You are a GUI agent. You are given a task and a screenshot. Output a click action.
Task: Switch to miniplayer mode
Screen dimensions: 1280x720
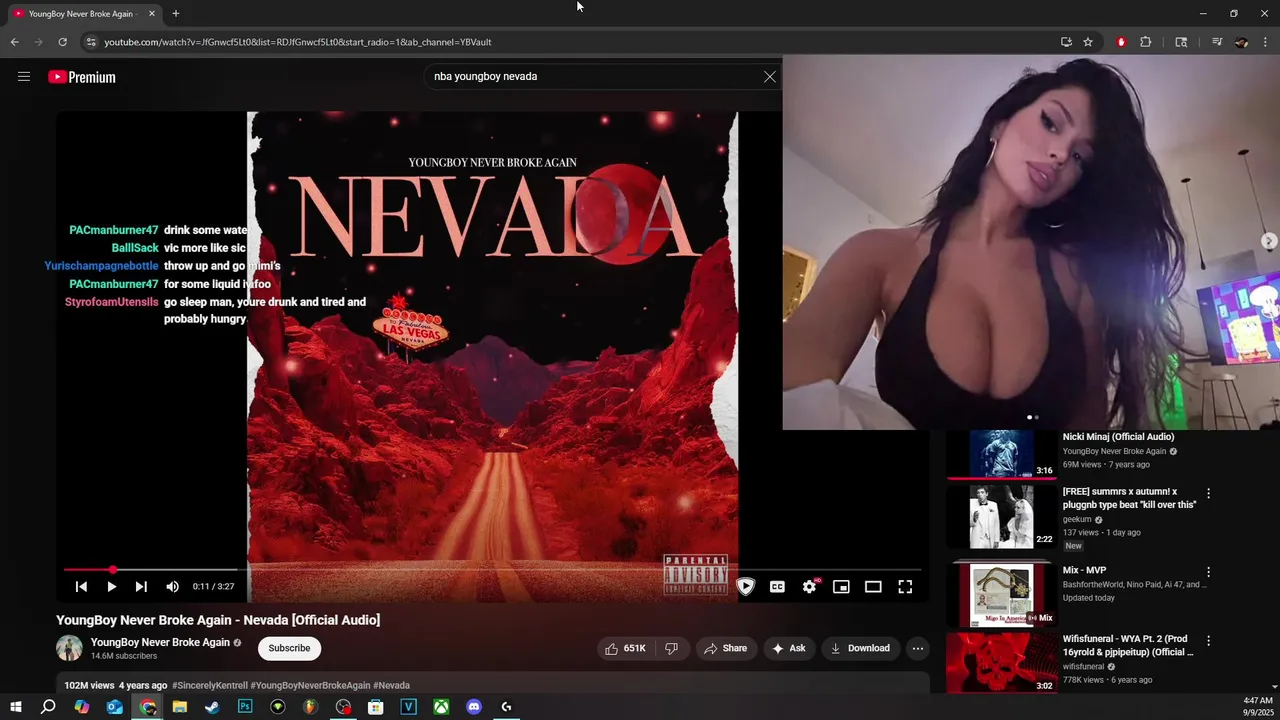(841, 587)
